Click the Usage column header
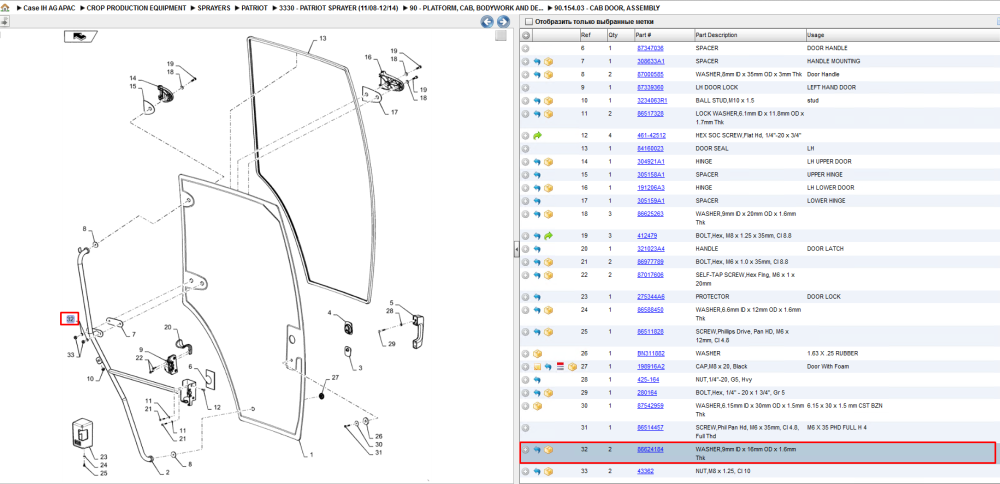The height and width of the screenshot is (484, 1000). coord(902,35)
